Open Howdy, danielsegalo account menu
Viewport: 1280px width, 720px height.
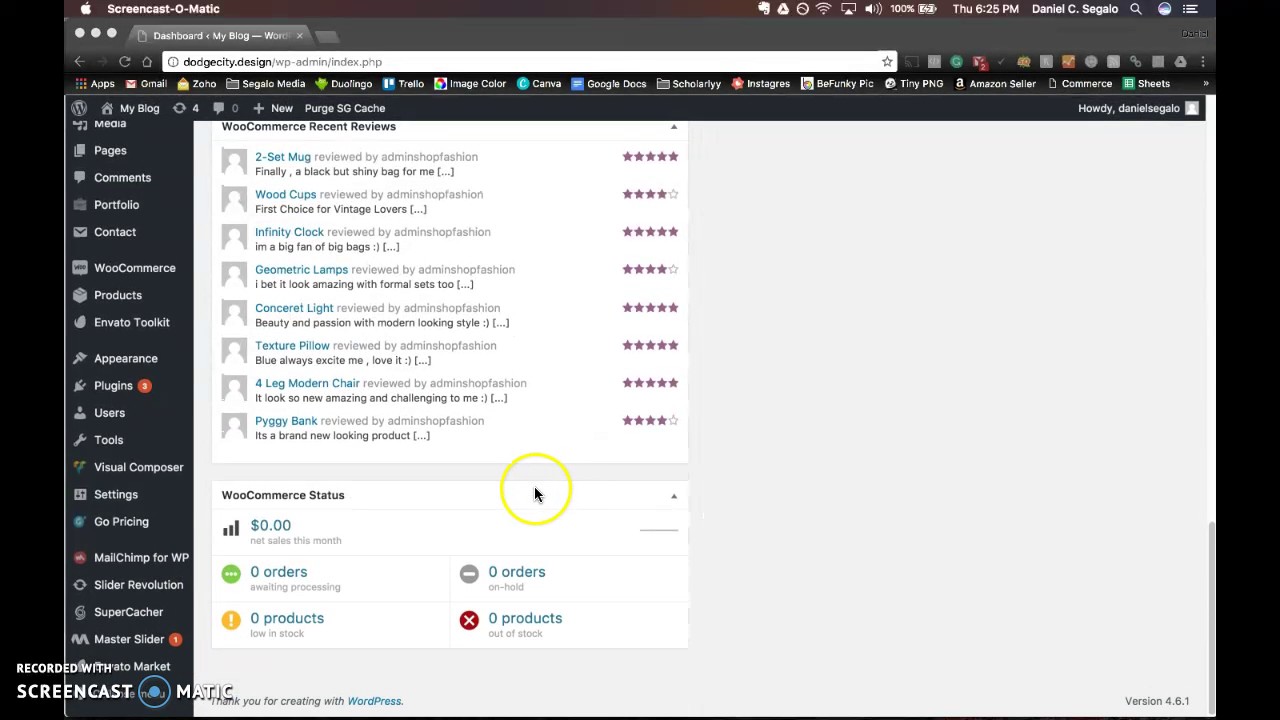pyautogui.click(x=1138, y=108)
